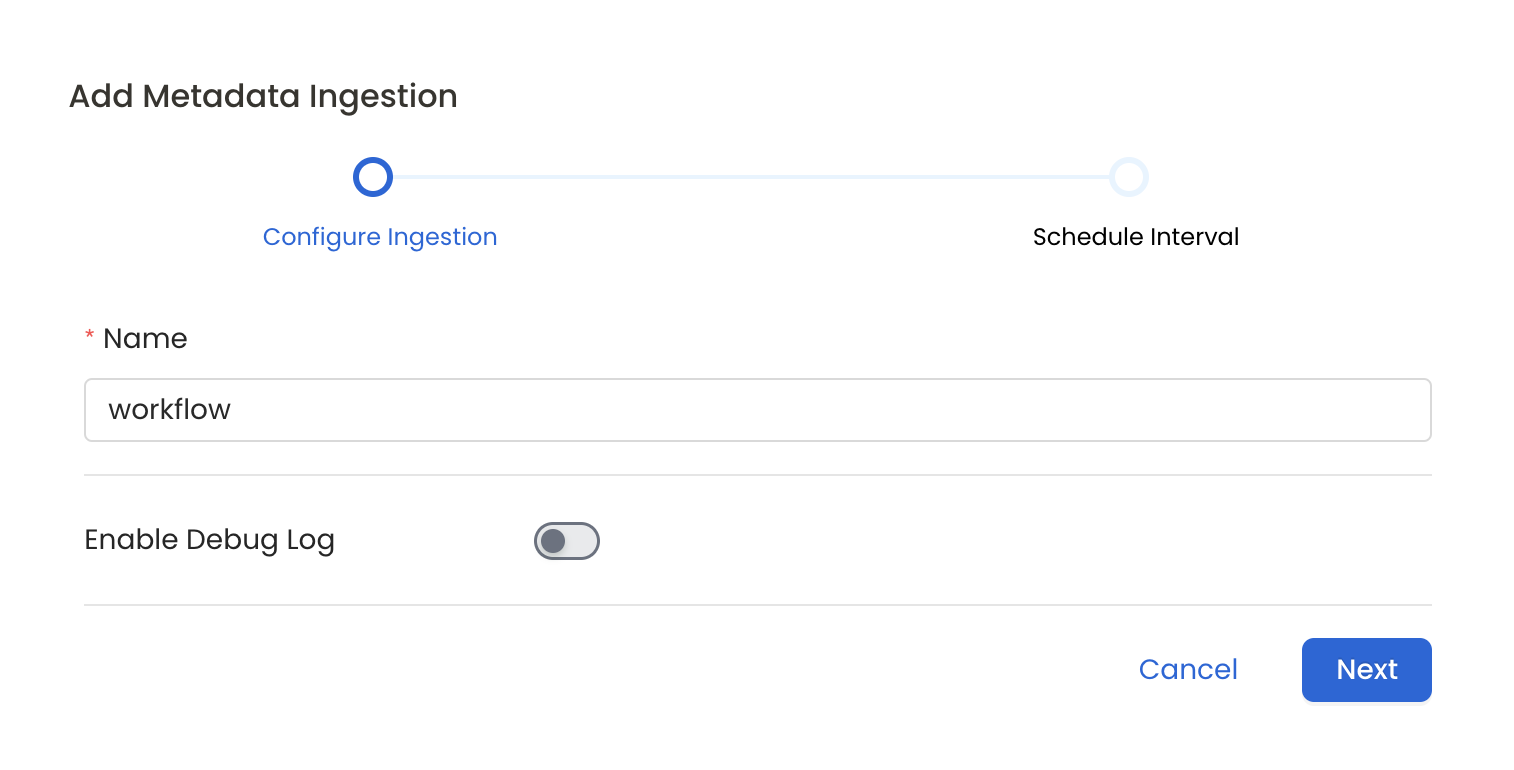
Task: Select the workflow text in Name field
Action: [170, 410]
